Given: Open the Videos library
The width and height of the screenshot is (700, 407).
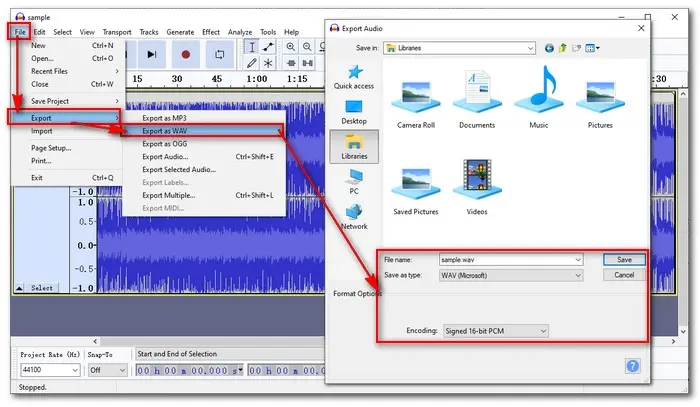Looking at the screenshot, I should 477,187.
